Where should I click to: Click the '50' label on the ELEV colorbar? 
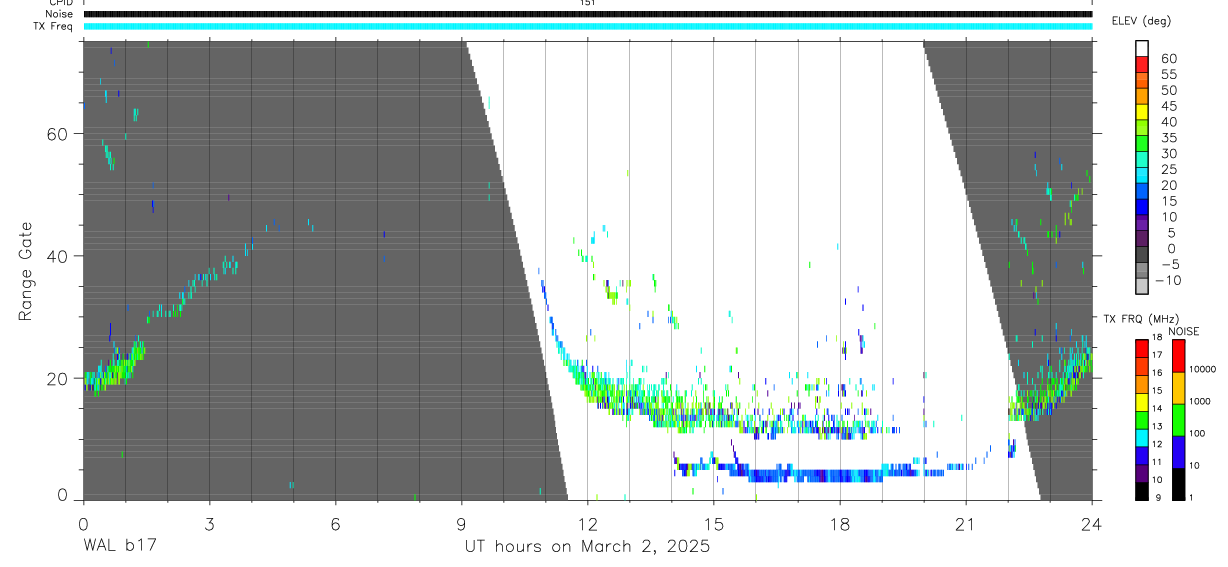[1169, 90]
